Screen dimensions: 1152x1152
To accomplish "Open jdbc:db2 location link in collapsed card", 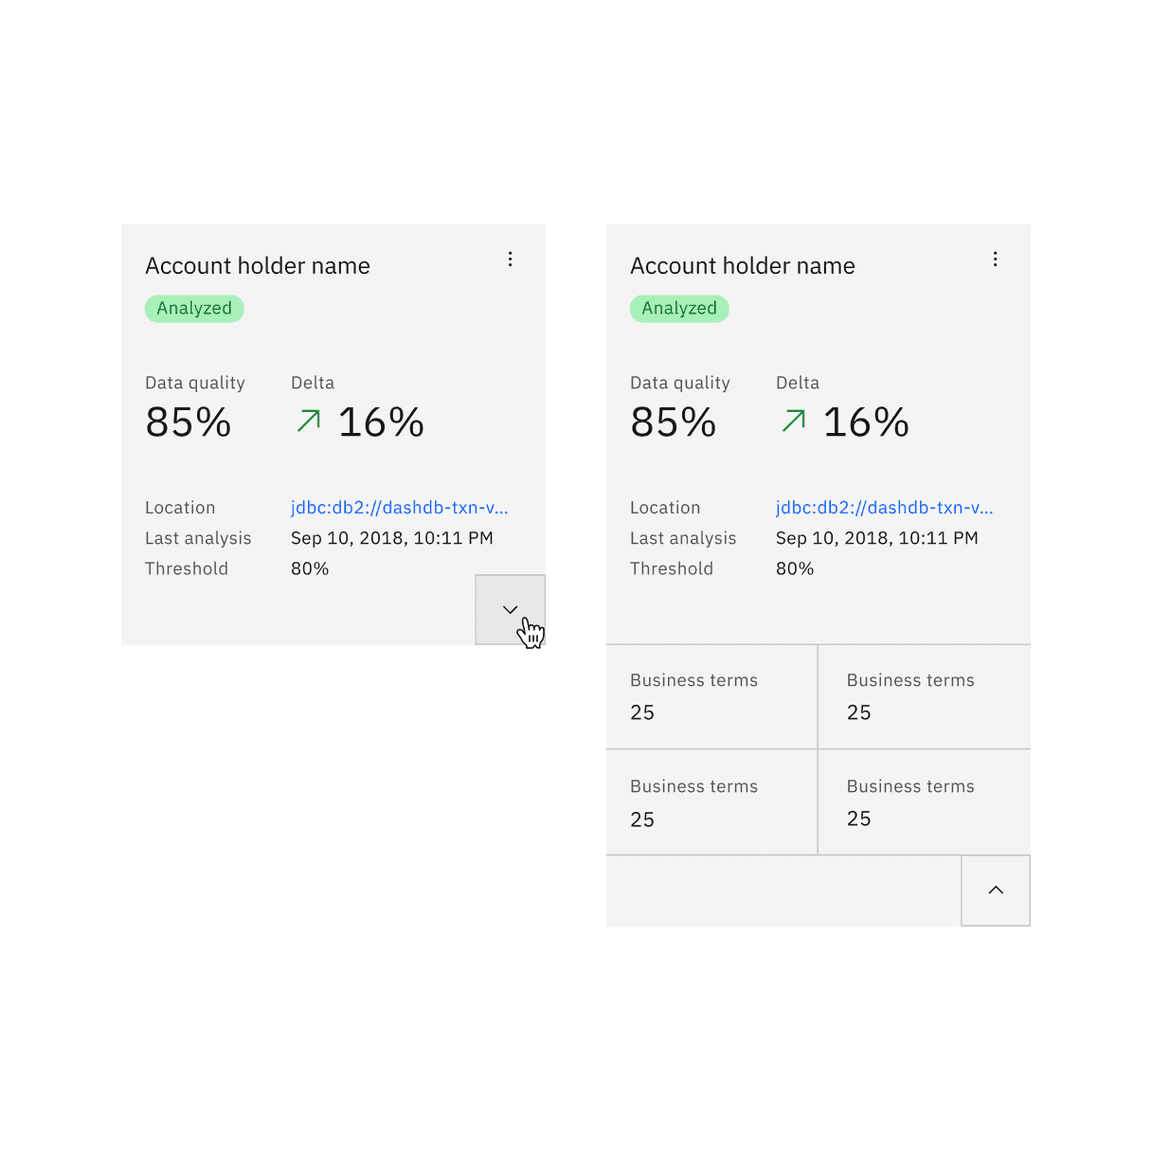I will click(x=399, y=507).
